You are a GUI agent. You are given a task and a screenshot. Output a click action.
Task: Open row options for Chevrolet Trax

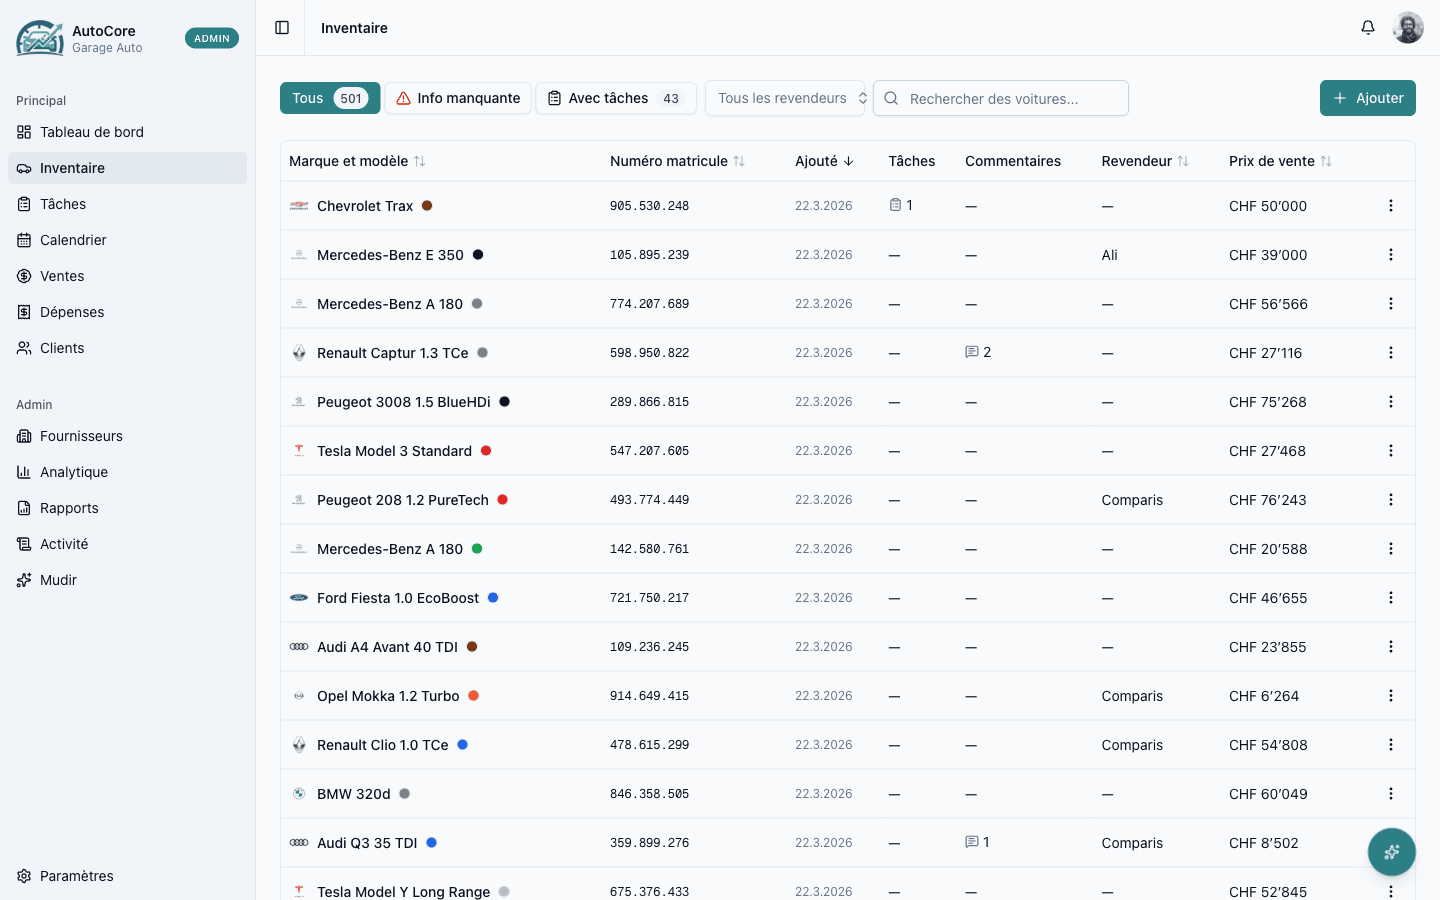tap(1390, 206)
